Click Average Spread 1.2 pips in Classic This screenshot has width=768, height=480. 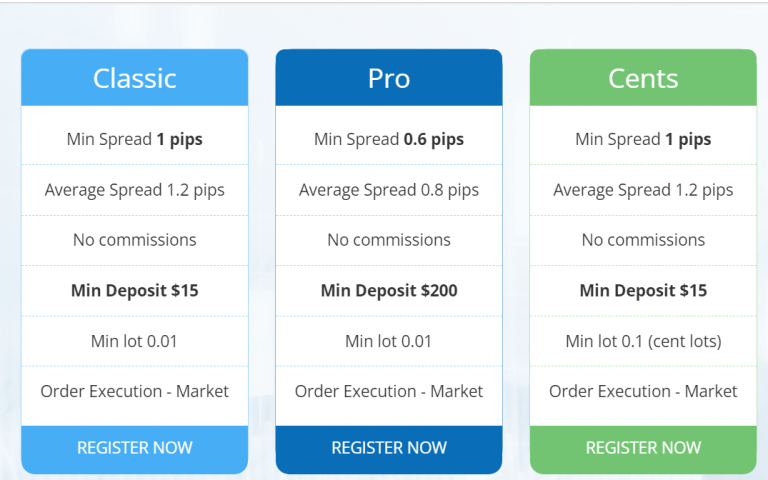click(135, 190)
